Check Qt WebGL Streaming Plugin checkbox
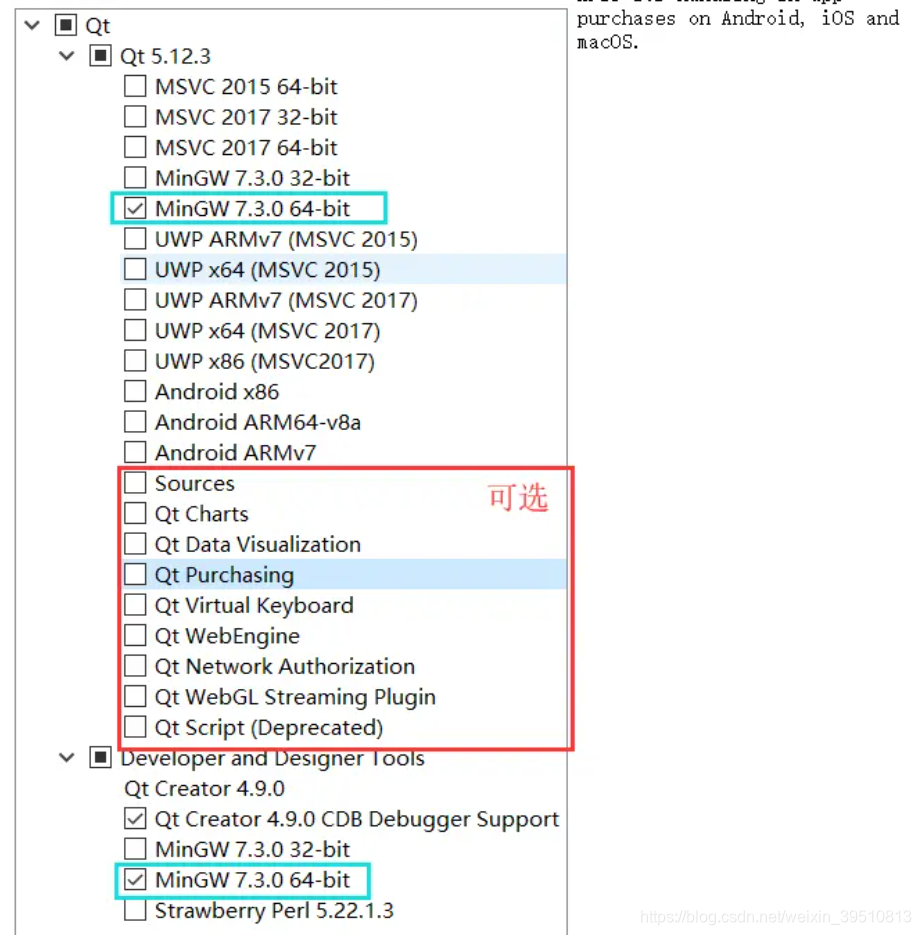 click(135, 696)
